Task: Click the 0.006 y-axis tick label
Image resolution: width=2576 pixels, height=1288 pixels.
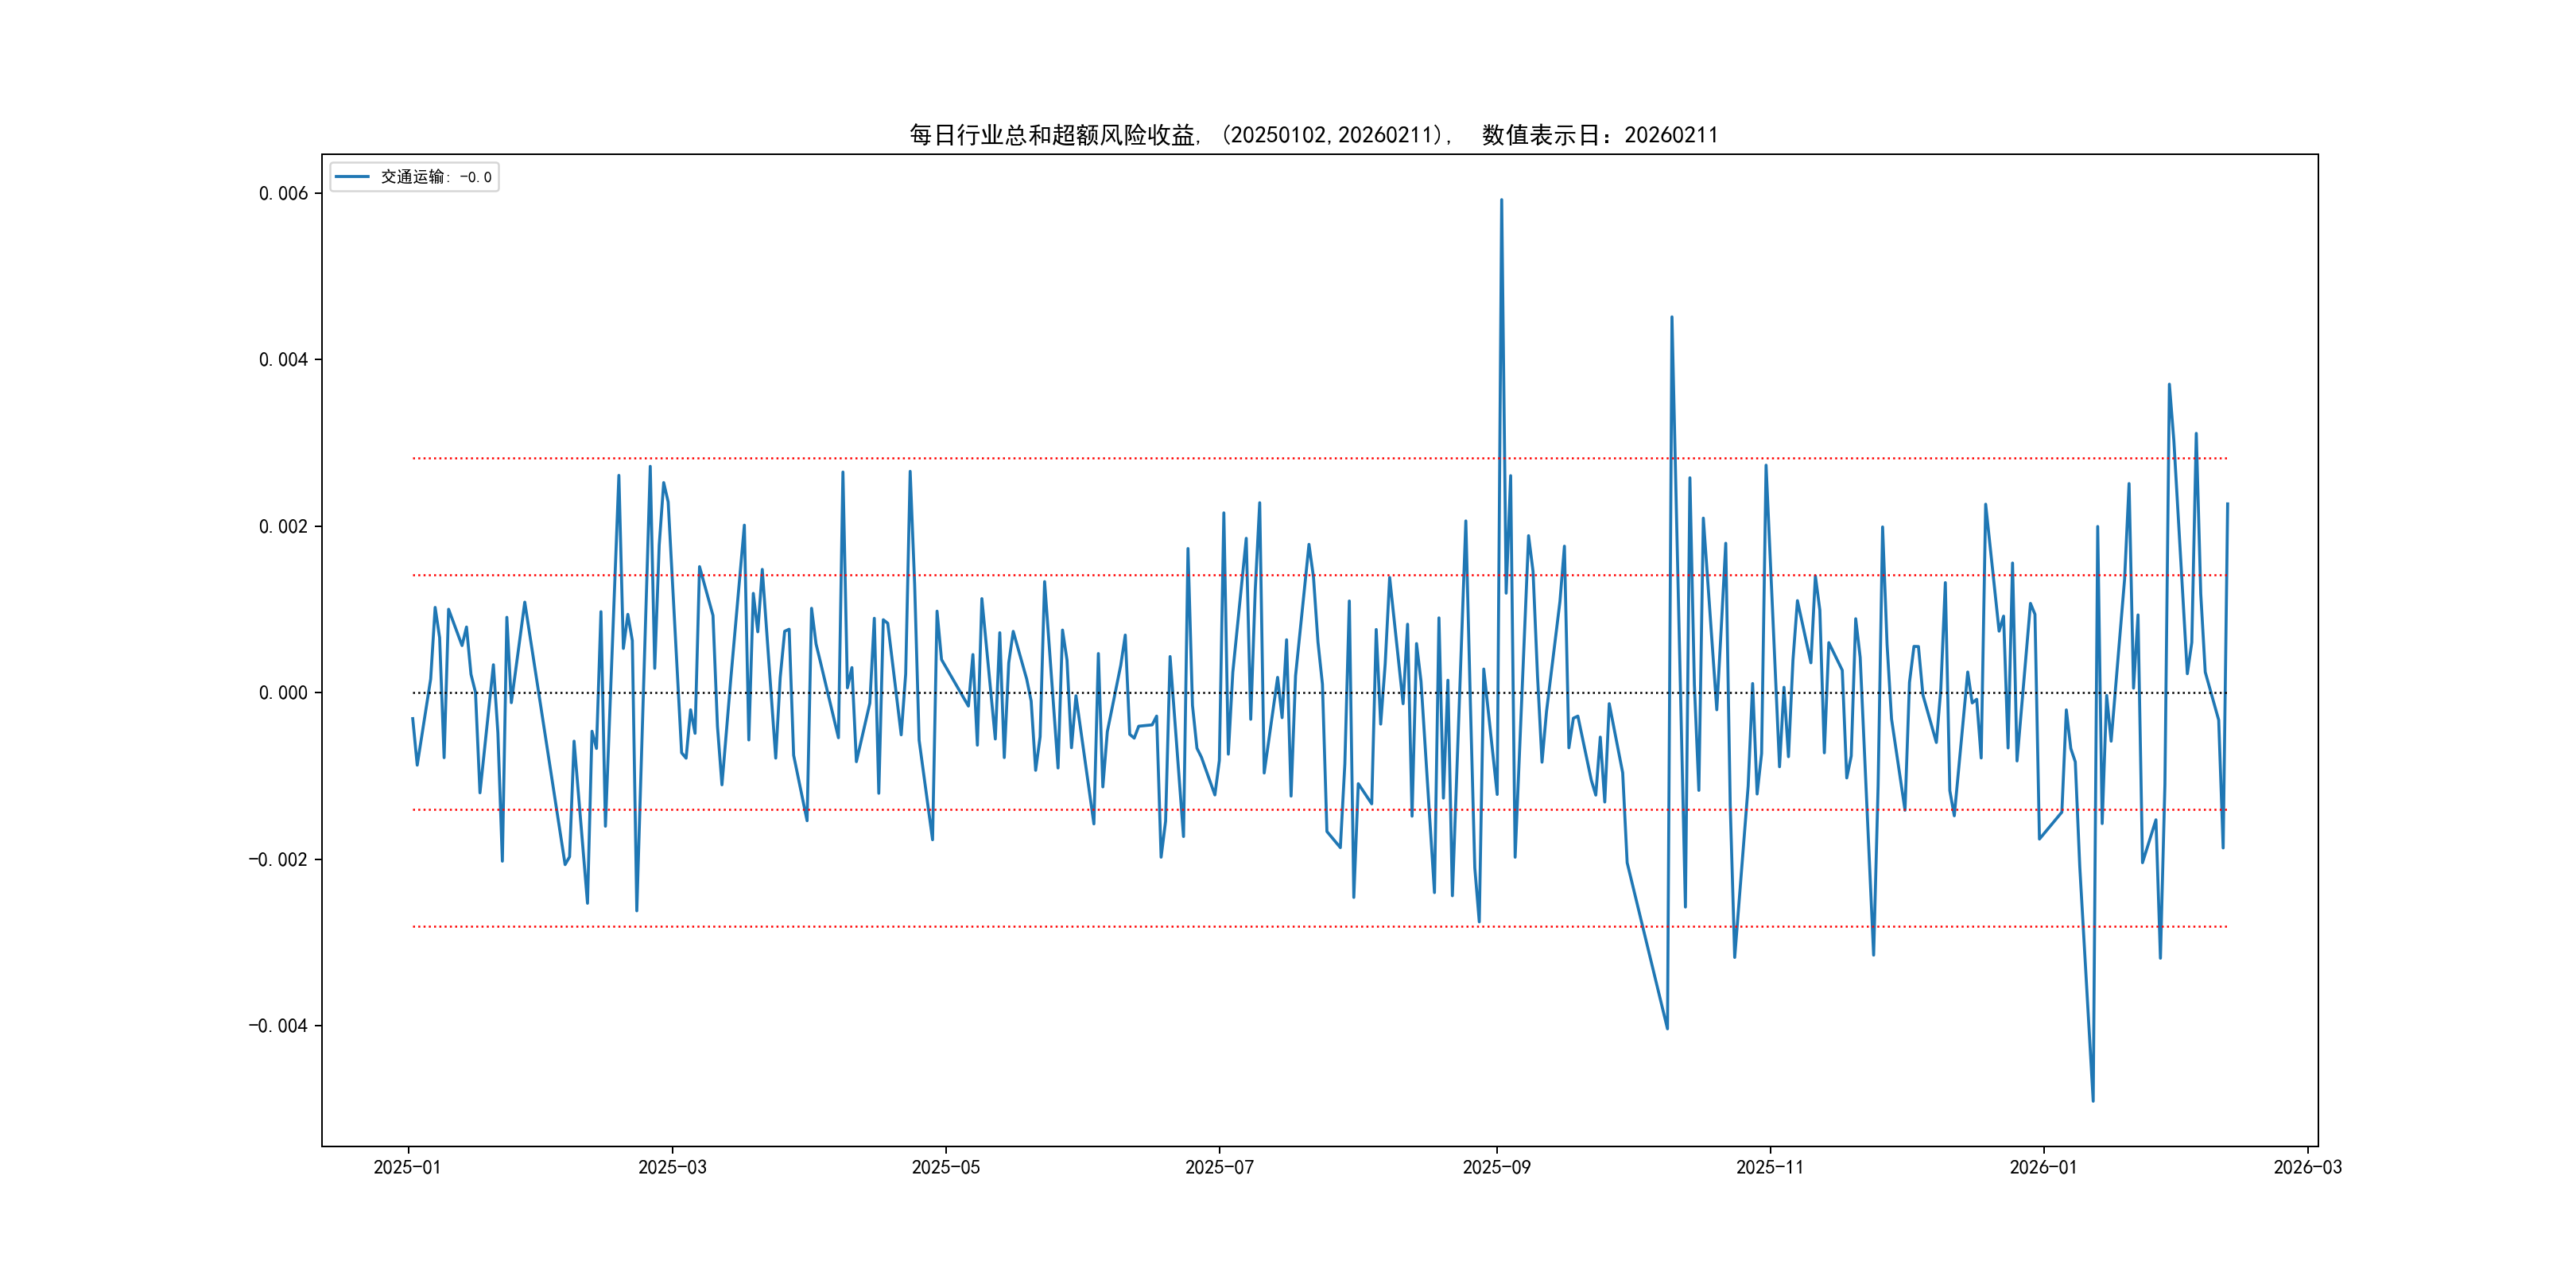Action: coord(283,193)
